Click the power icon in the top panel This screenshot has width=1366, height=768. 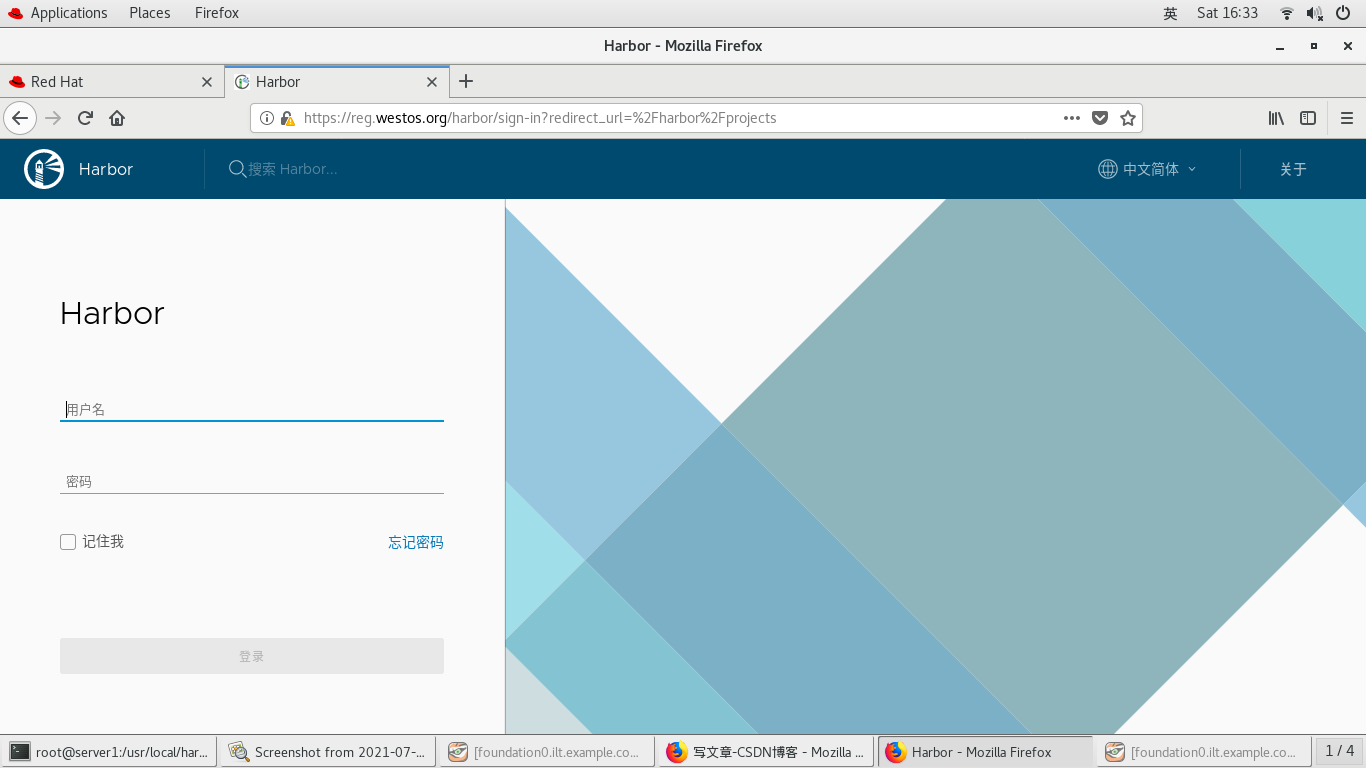click(x=1343, y=13)
